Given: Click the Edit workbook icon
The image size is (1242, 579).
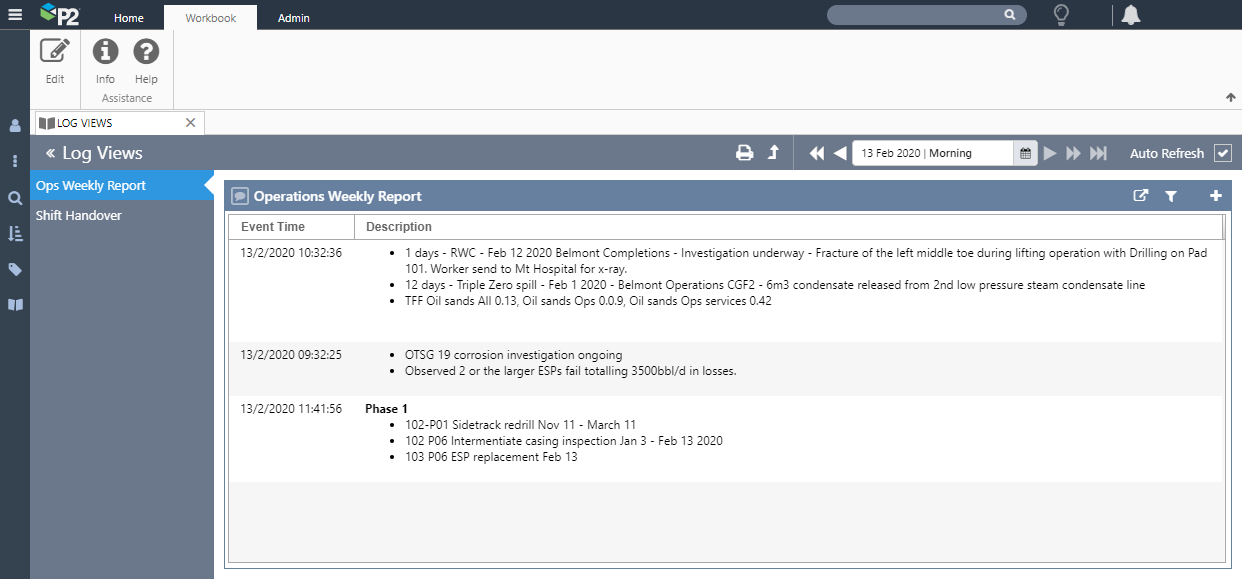Looking at the screenshot, I should [54, 52].
